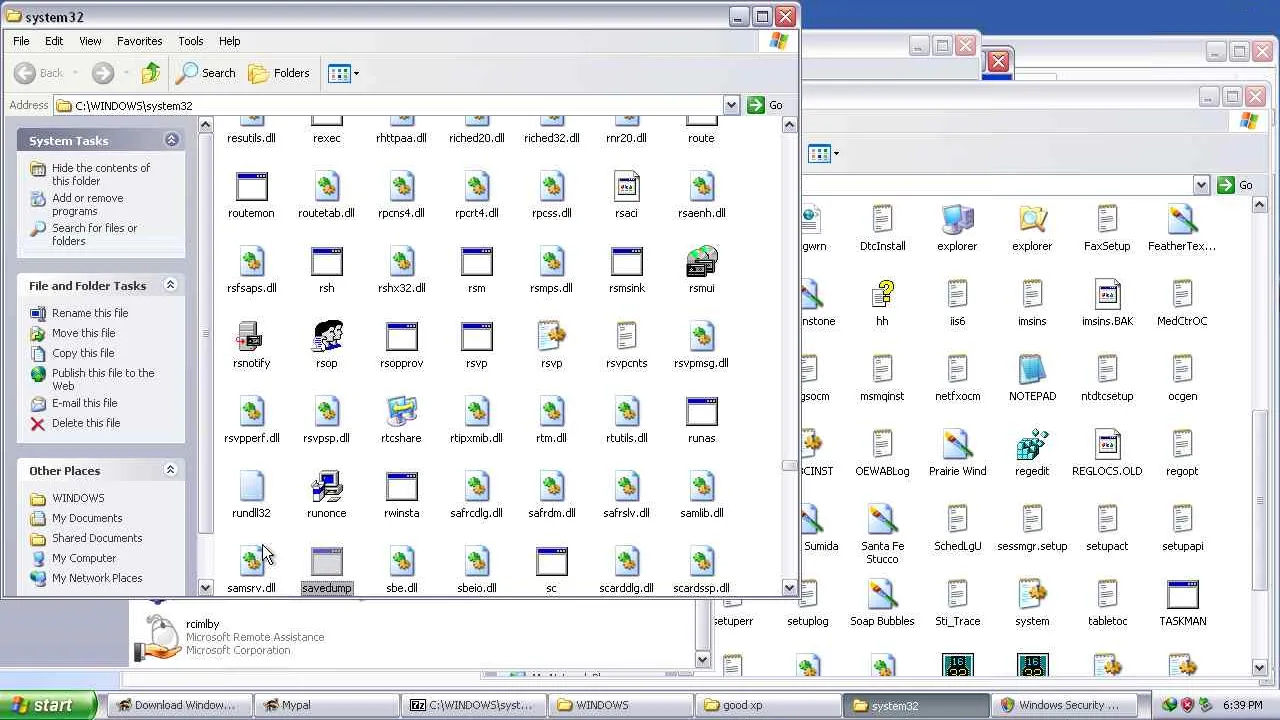Switch to 'good xp' taskbar button
Screen dimensions: 1280x720
(x=767, y=705)
